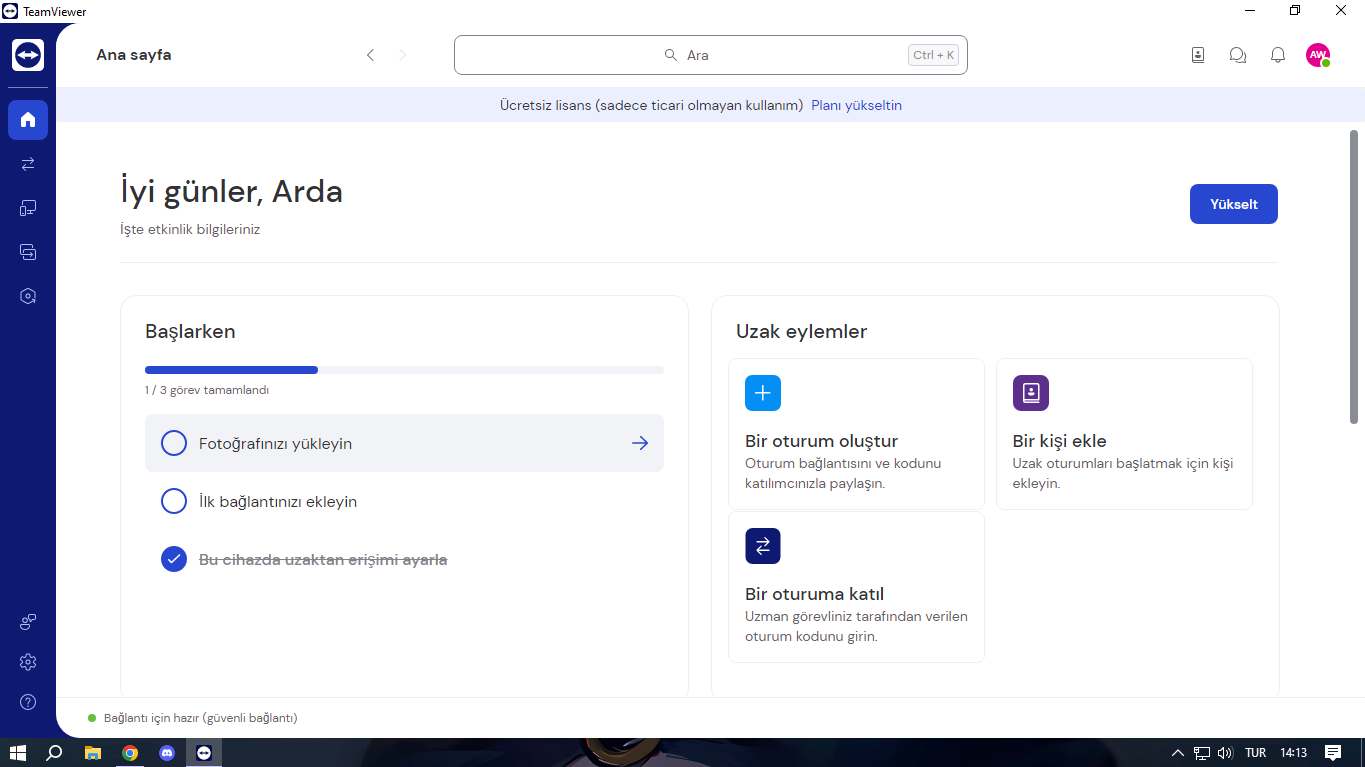Image resolution: width=1365 pixels, height=767 pixels.
Task: Click the checked circle for Bu cihazda uzaktan erişimi ayarla
Action: (x=174, y=559)
